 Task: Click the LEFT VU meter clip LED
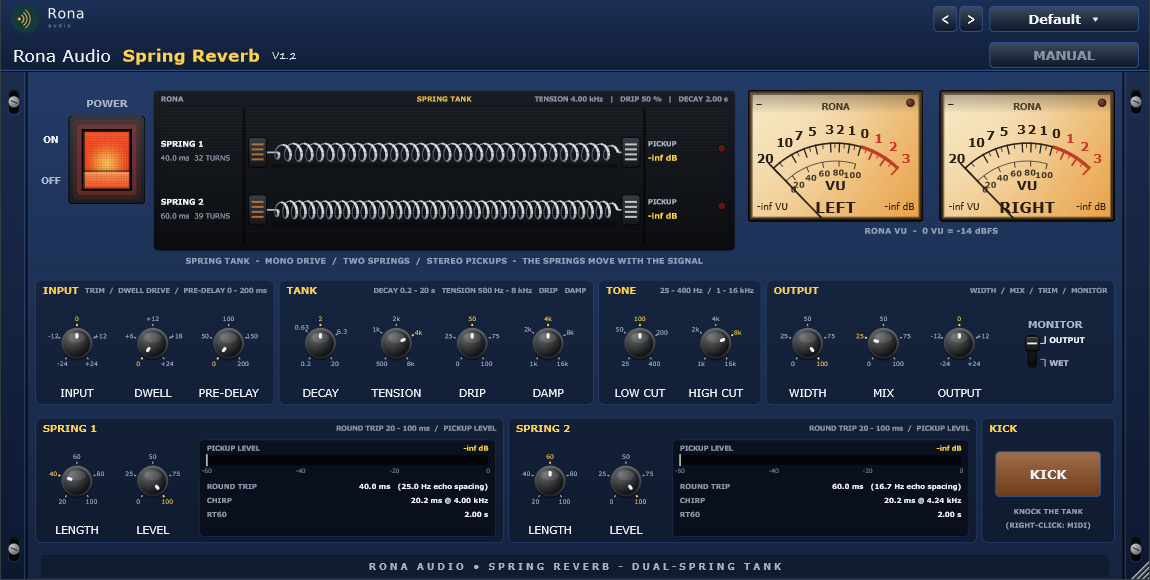[910, 103]
